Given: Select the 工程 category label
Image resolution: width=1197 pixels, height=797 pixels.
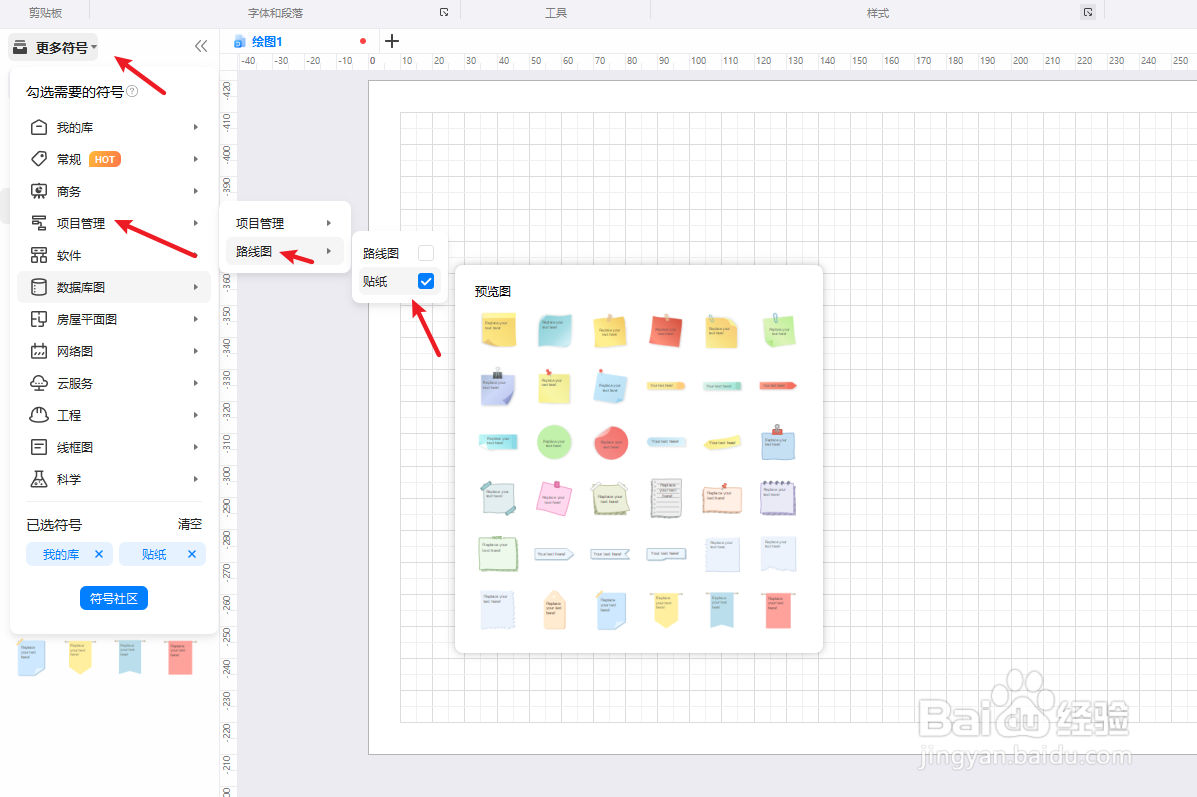Looking at the screenshot, I should tap(69, 415).
